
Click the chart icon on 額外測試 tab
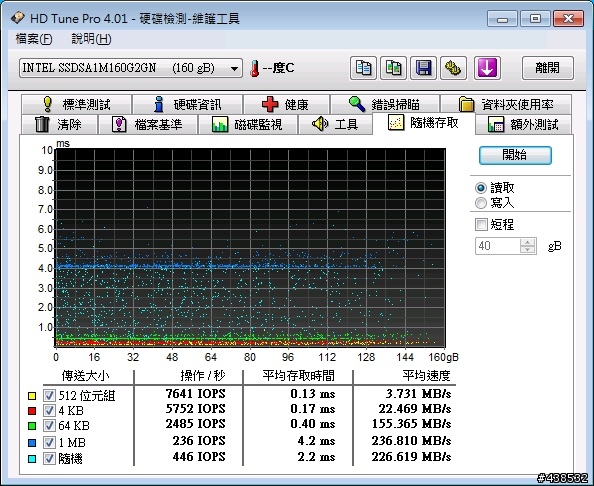[x=496, y=124]
